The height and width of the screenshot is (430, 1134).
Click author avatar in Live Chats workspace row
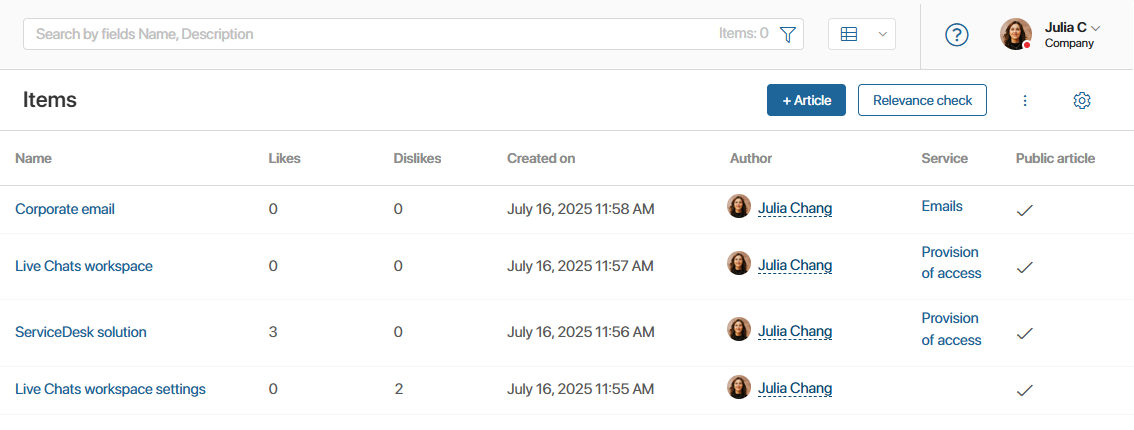pos(738,263)
